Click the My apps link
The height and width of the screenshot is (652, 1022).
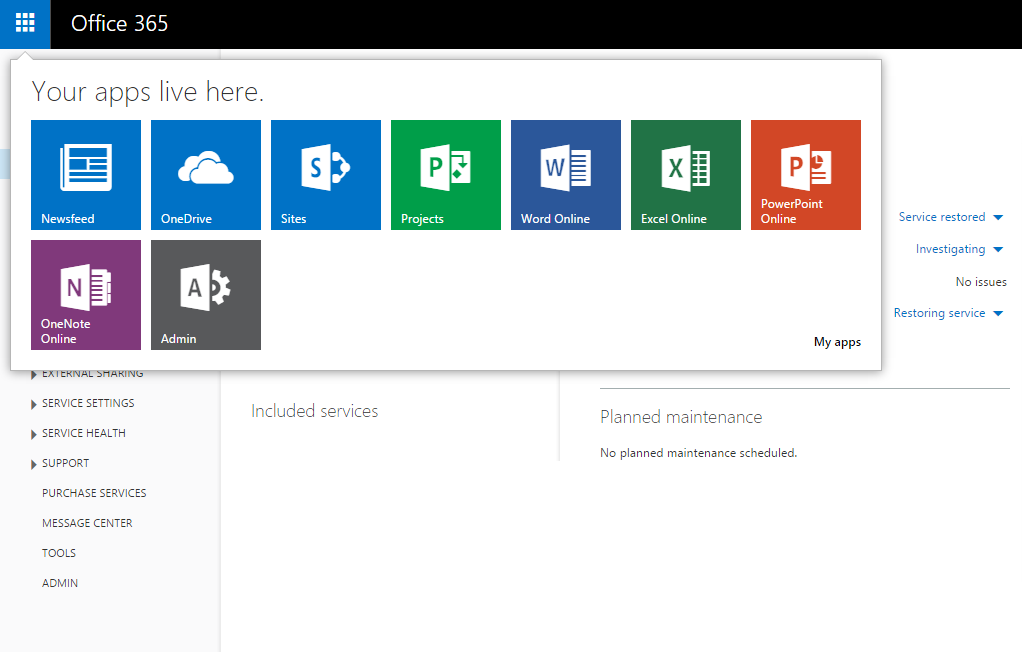pos(837,341)
